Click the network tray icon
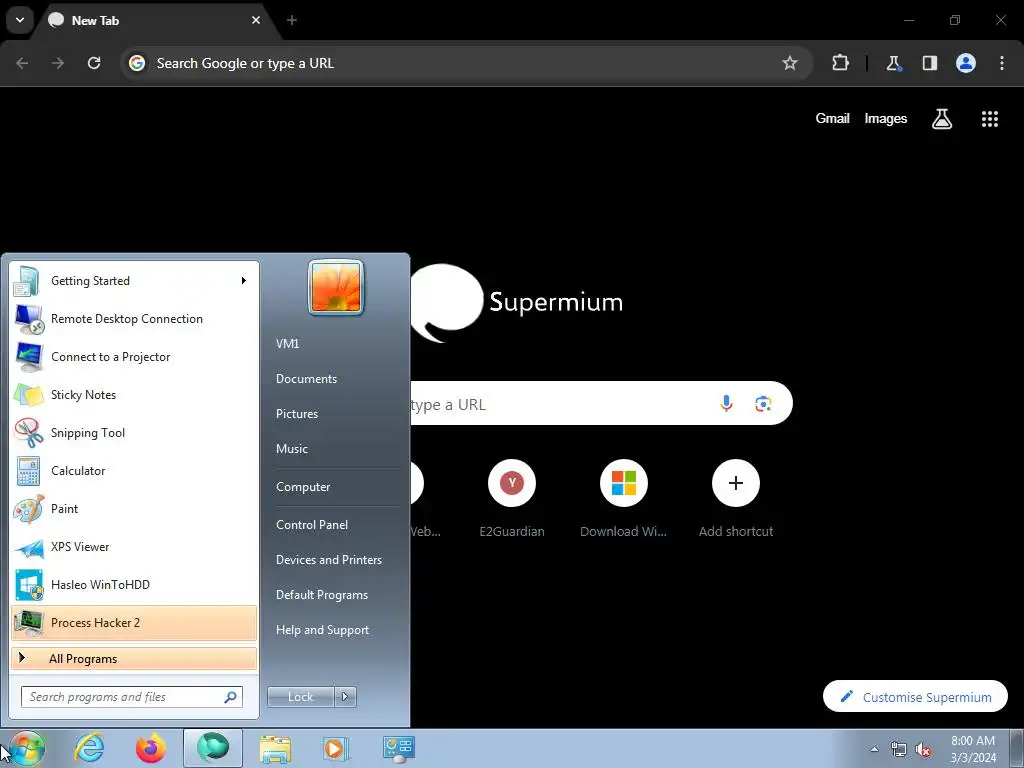This screenshot has width=1024, height=768. [x=899, y=749]
